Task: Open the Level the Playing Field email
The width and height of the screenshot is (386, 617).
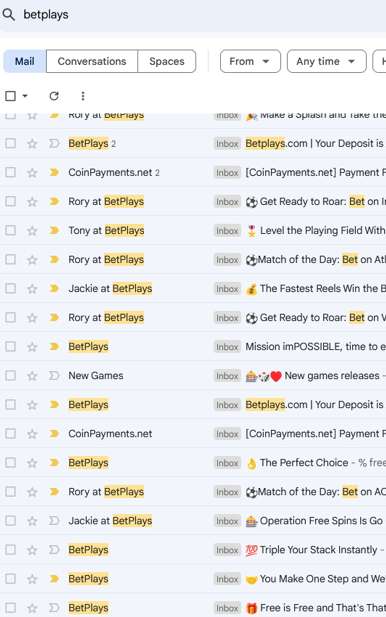Action: (322, 231)
